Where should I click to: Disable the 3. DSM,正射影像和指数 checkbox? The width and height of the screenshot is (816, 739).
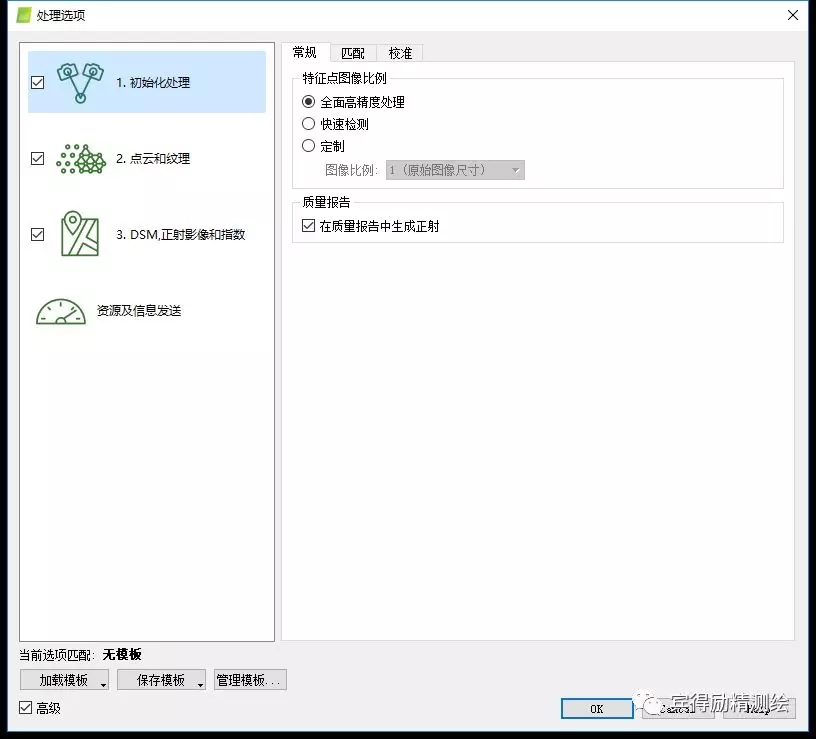click(x=38, y=235)
